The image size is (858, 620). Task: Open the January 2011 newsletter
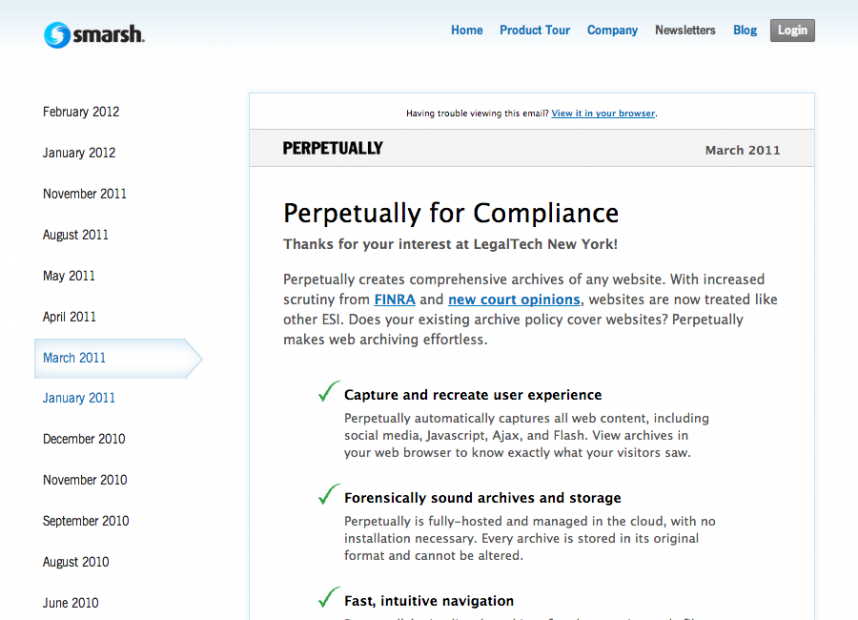79,398
